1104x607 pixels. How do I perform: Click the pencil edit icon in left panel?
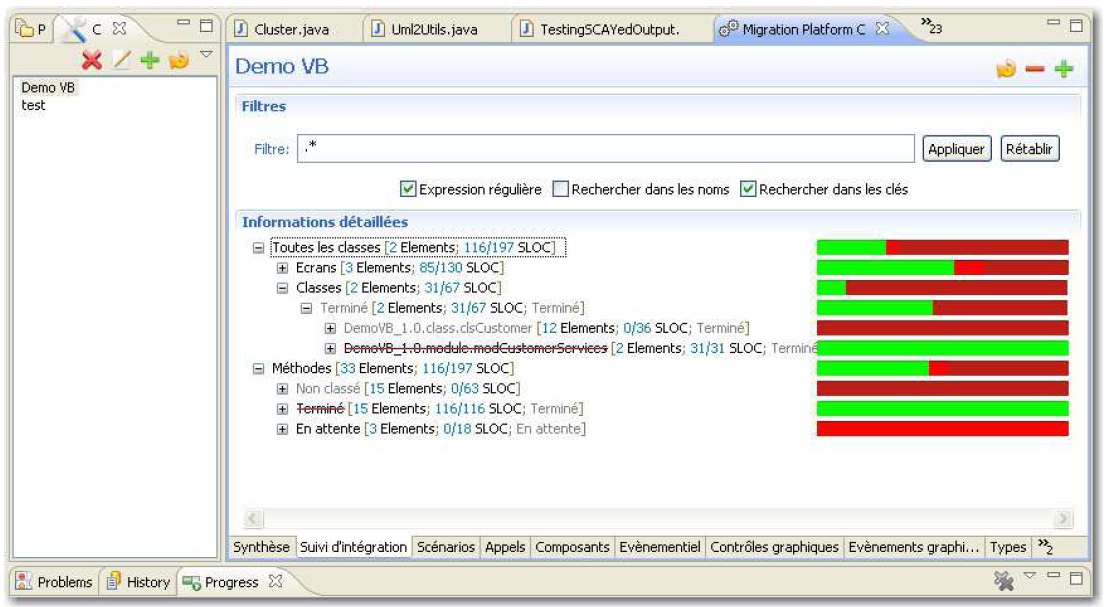click(x=122, y=61)
